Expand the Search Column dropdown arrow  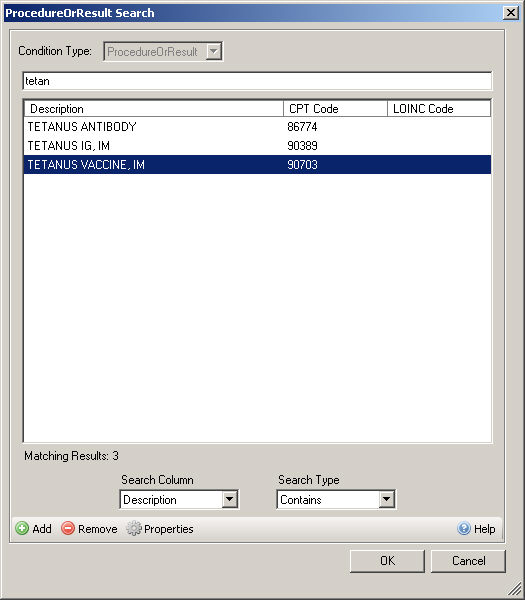[230, 499]
